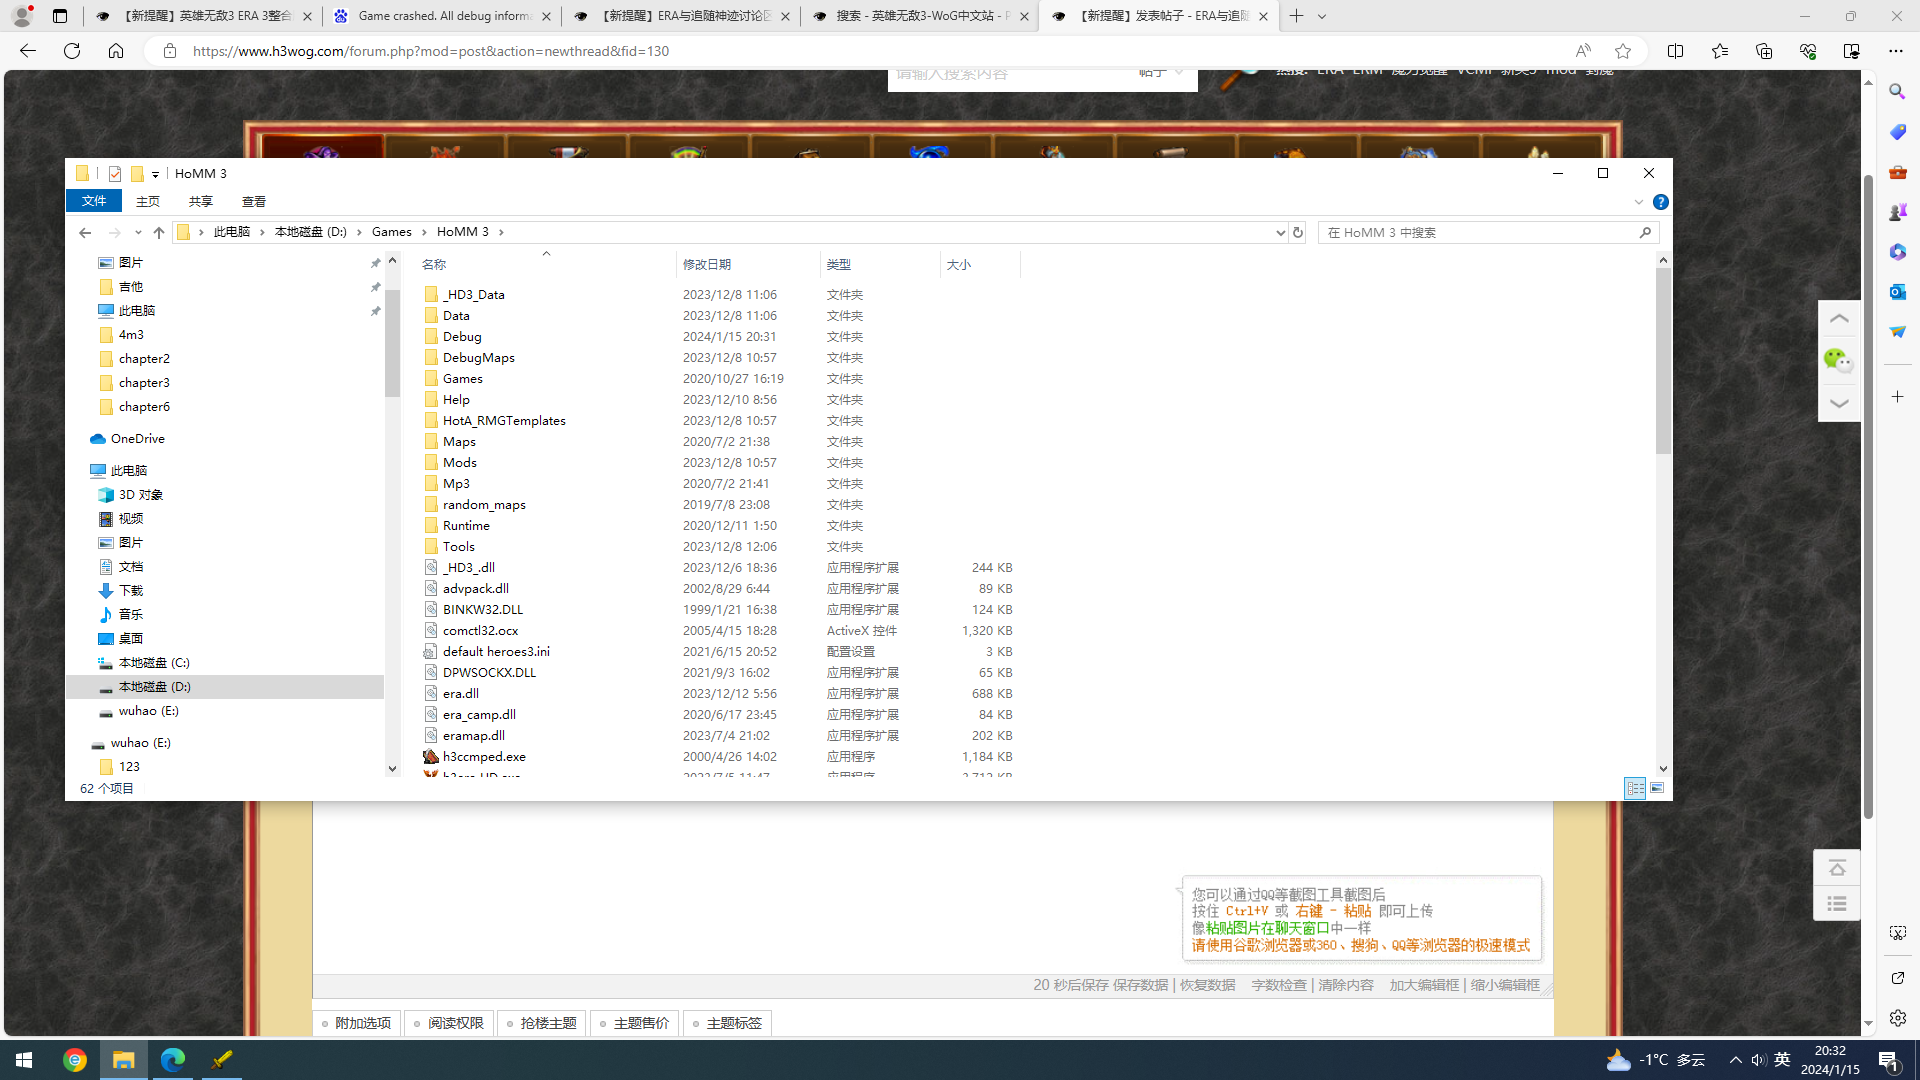The height and width of the screenshot is (1080, 1920).
Task: Select the Debug folder
Action: pos(462,336)
